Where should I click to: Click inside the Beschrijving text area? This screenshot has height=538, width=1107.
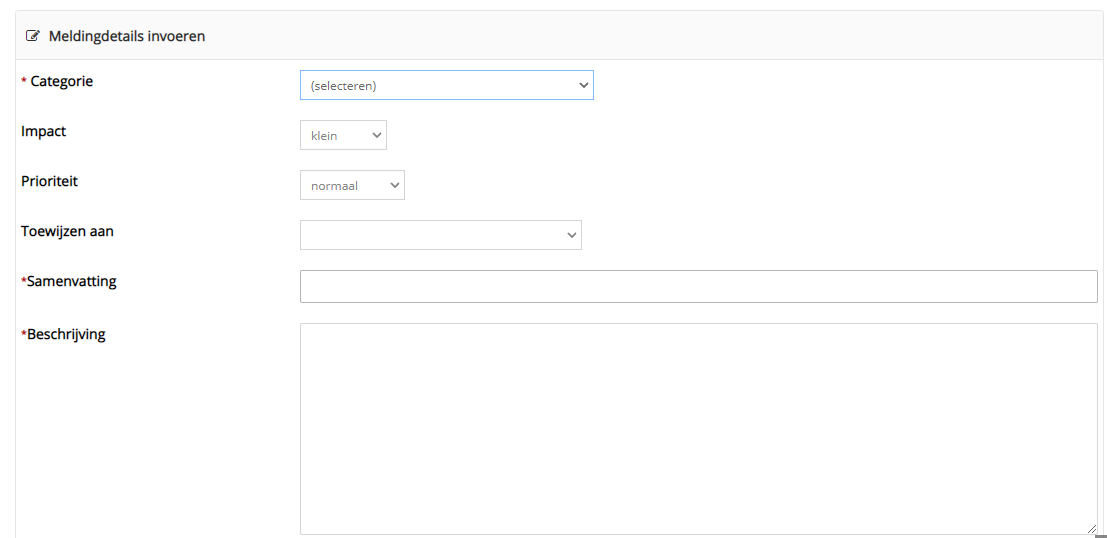tap(698, 428)
